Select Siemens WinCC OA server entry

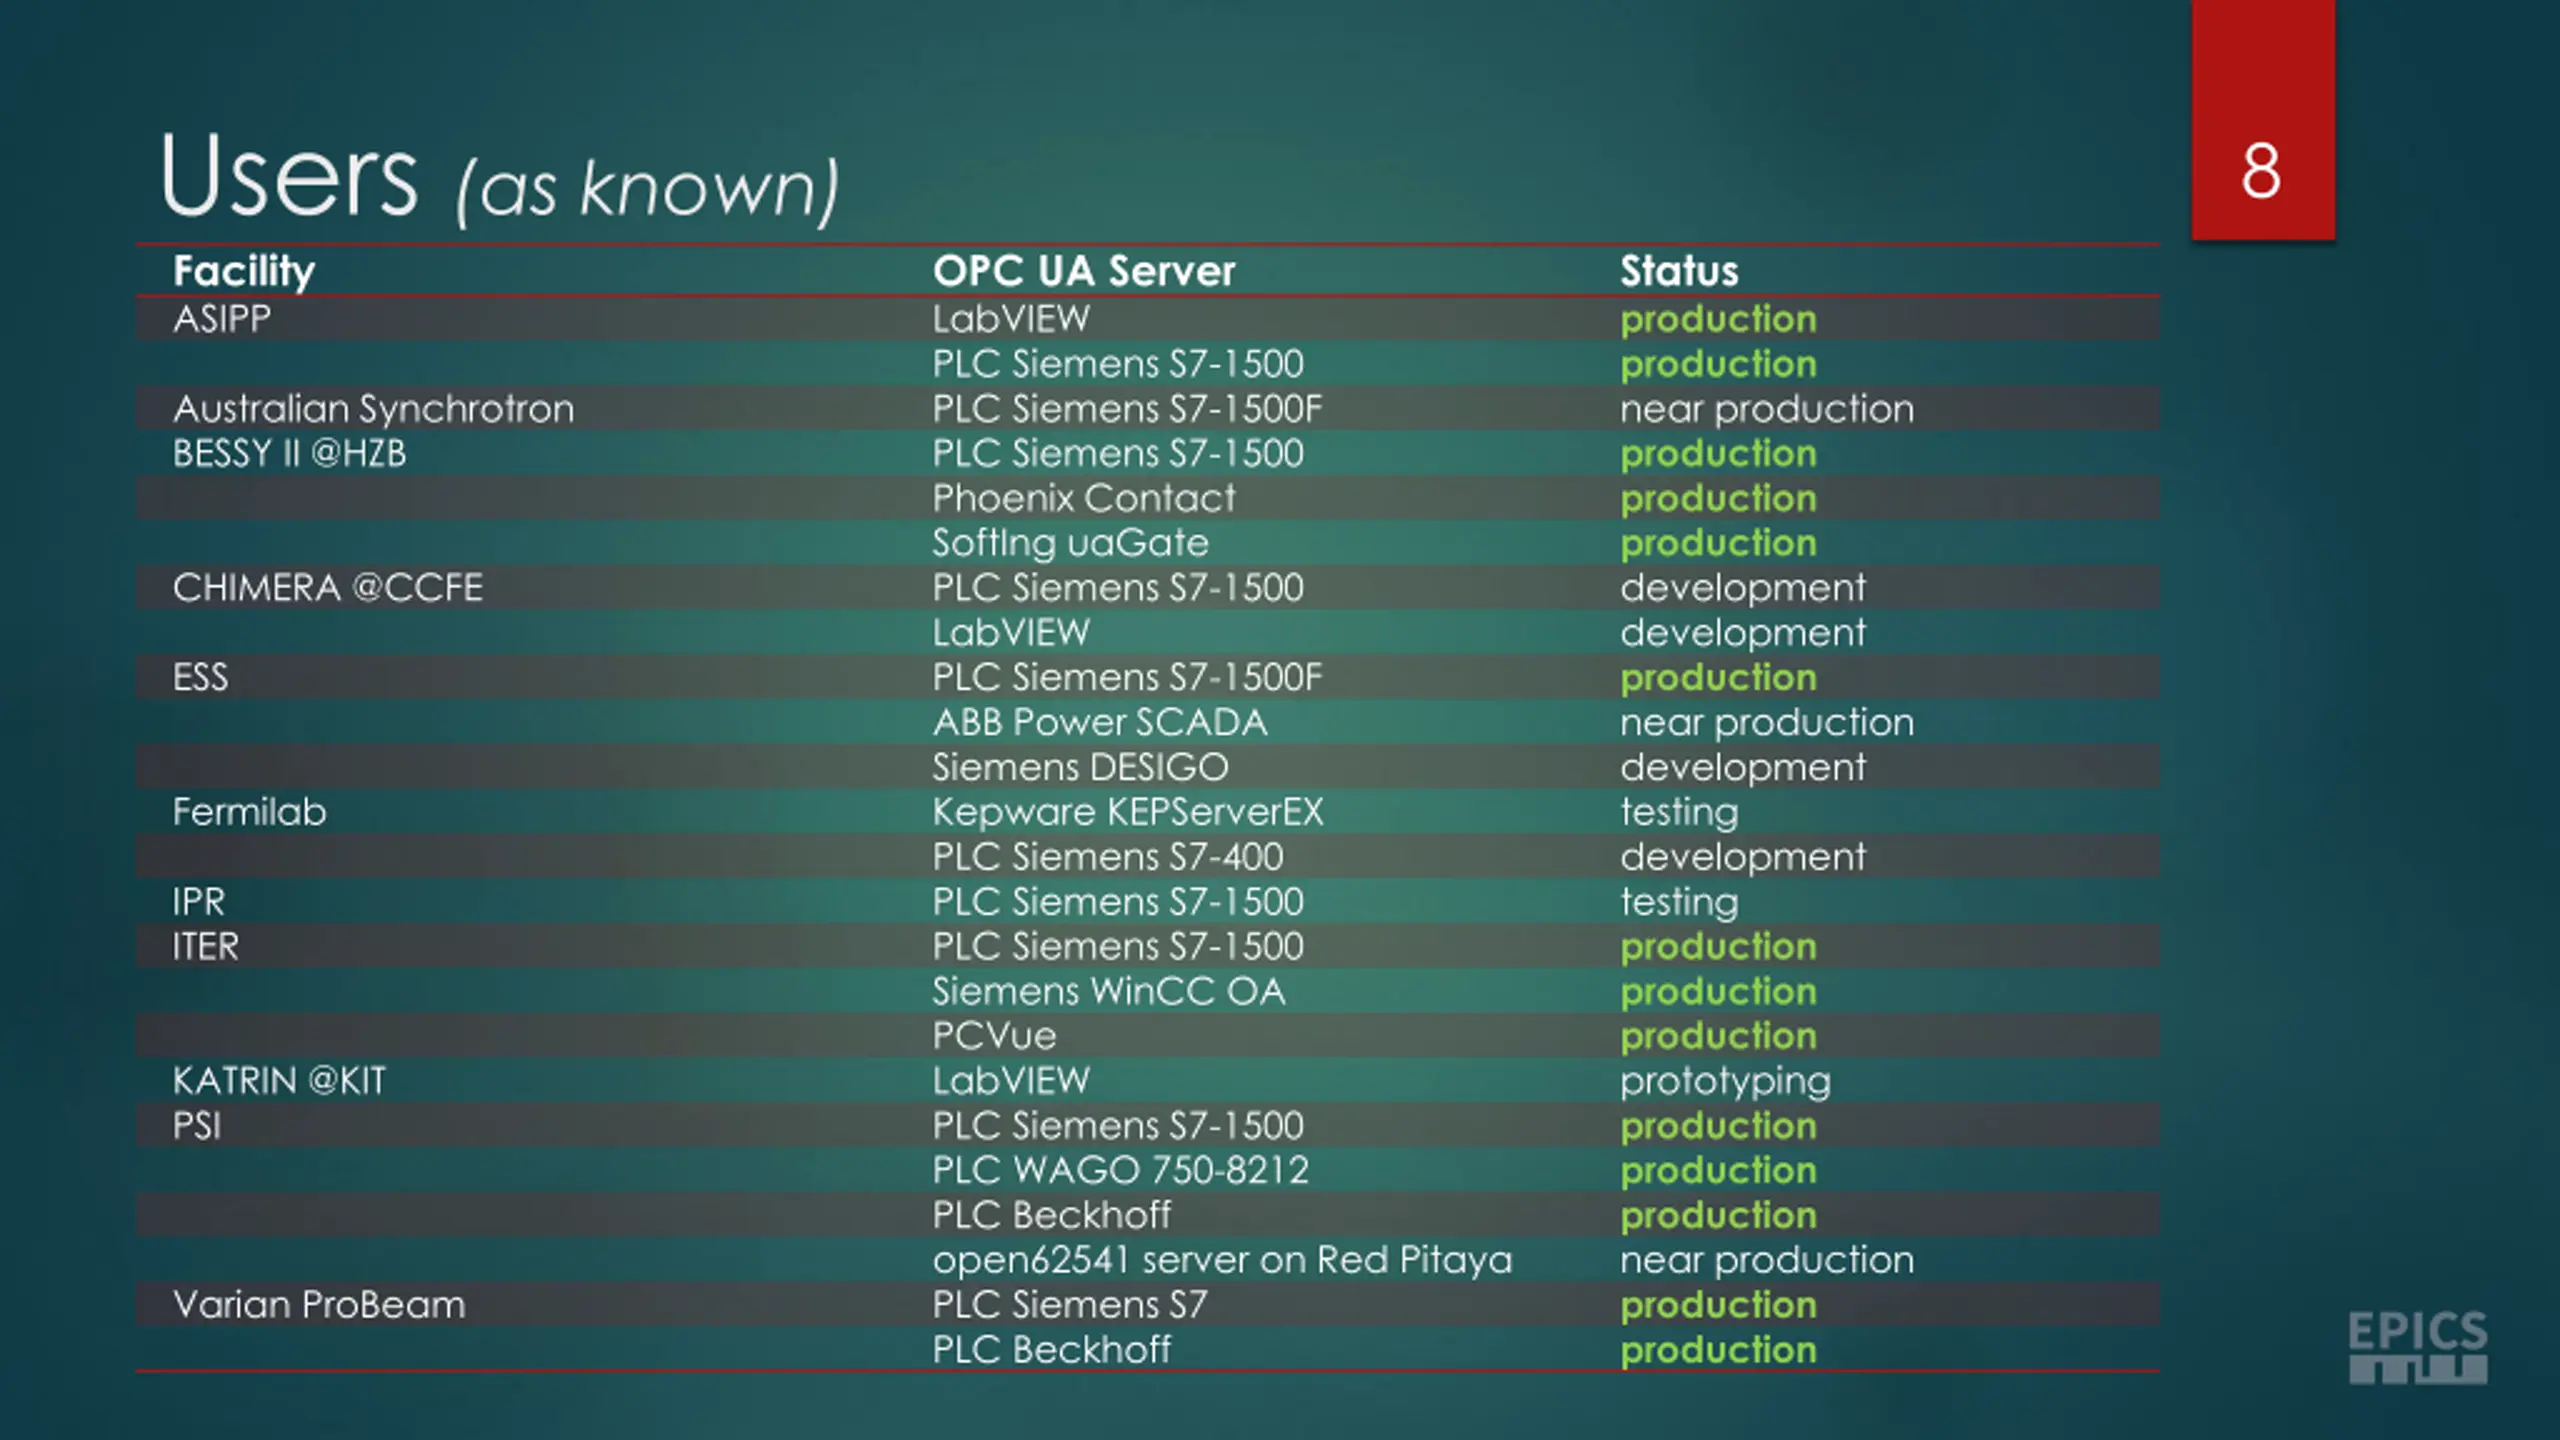click(1109, 991)
